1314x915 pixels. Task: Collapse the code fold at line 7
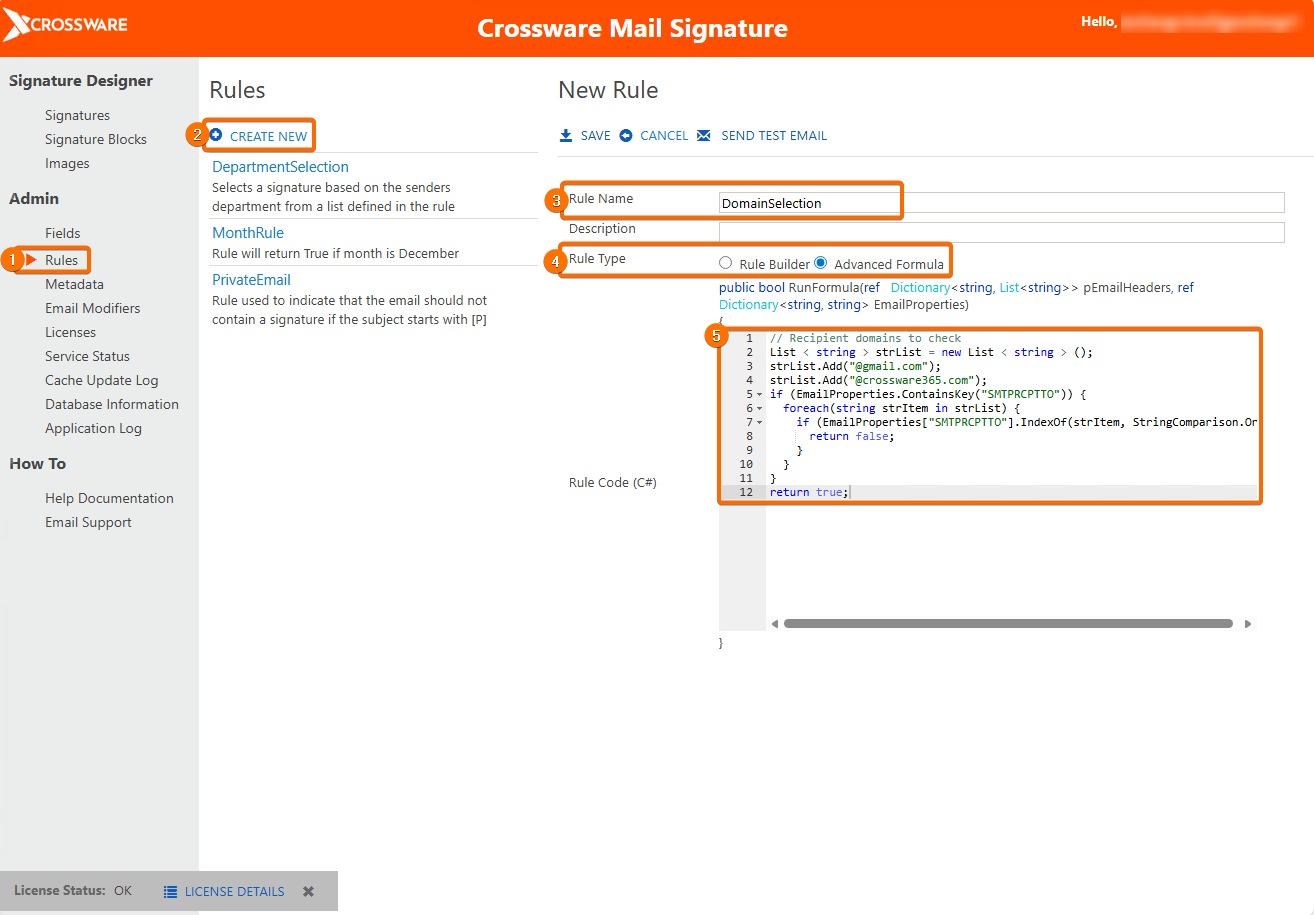tap(760, 423)
